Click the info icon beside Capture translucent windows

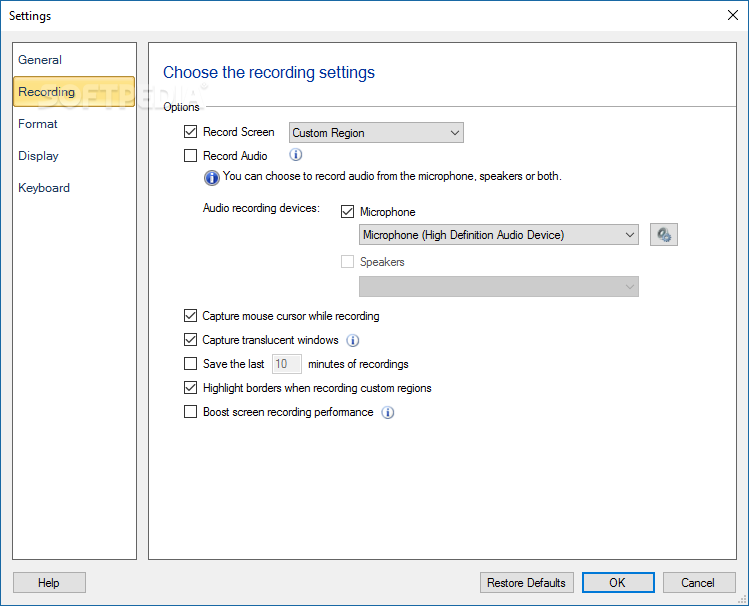(x=353, y=340)
